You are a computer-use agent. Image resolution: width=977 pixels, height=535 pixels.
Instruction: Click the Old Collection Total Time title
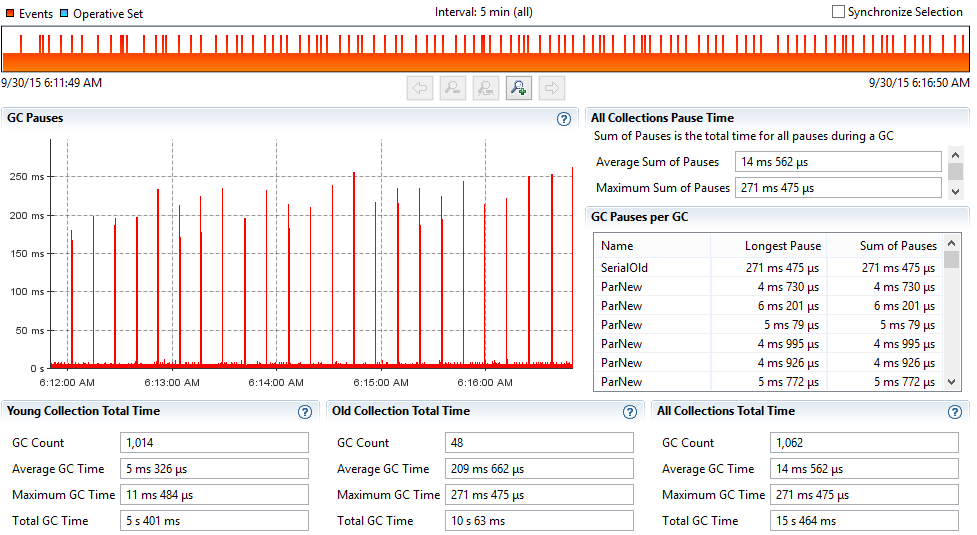click(x=401, y=411)
